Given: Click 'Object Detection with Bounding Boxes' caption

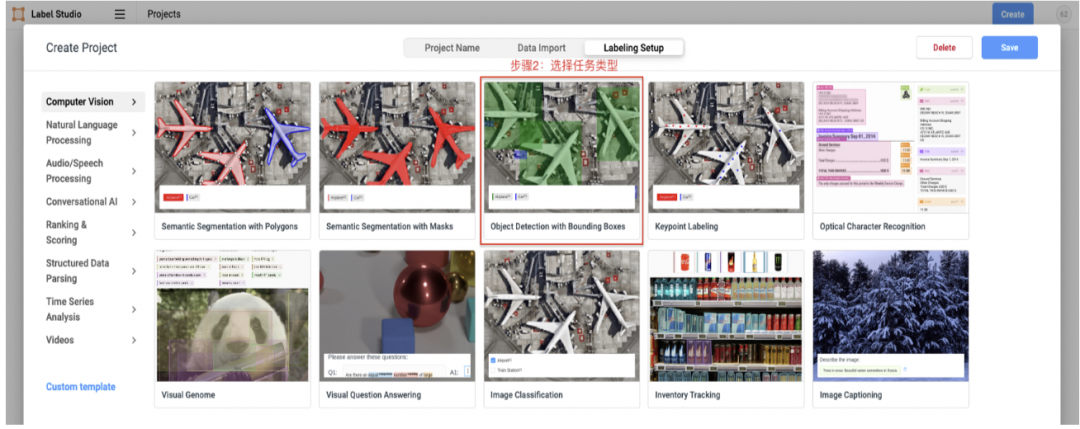Looking at the screenshot, I should point(558,227).
